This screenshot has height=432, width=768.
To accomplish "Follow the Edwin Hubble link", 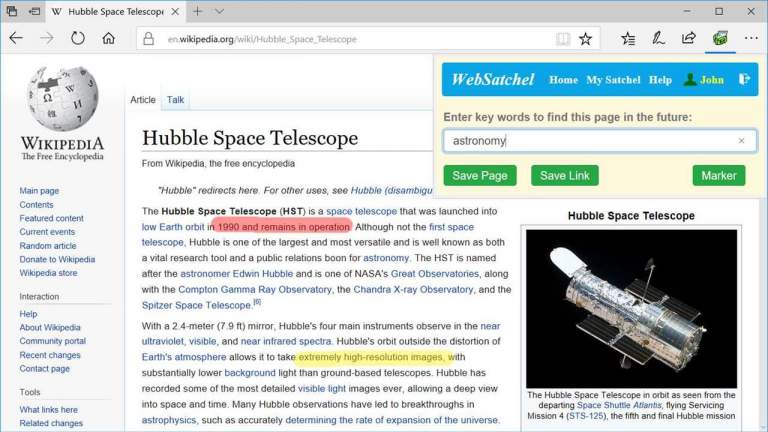I will coord(263,274).
